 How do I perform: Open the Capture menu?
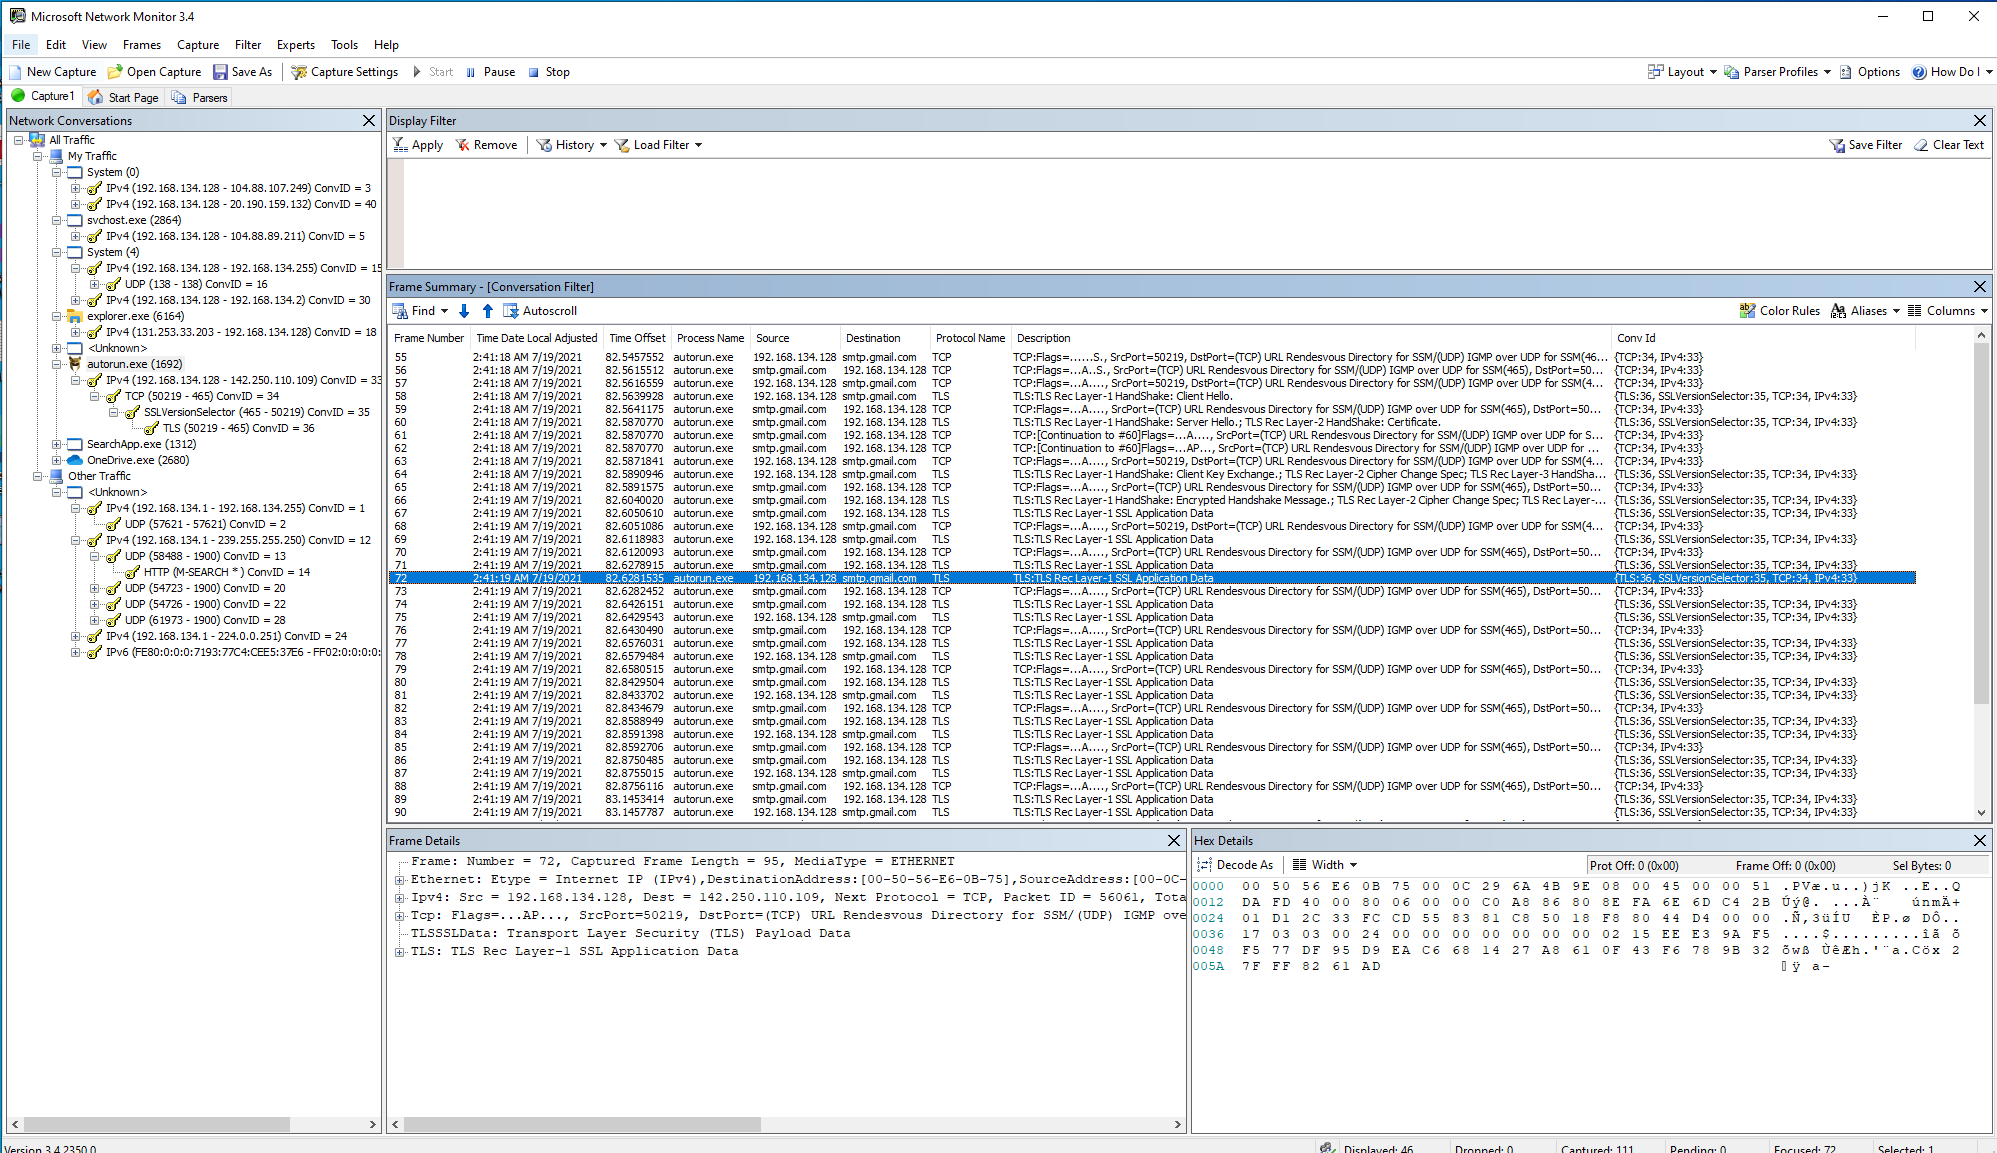point(198,44)
